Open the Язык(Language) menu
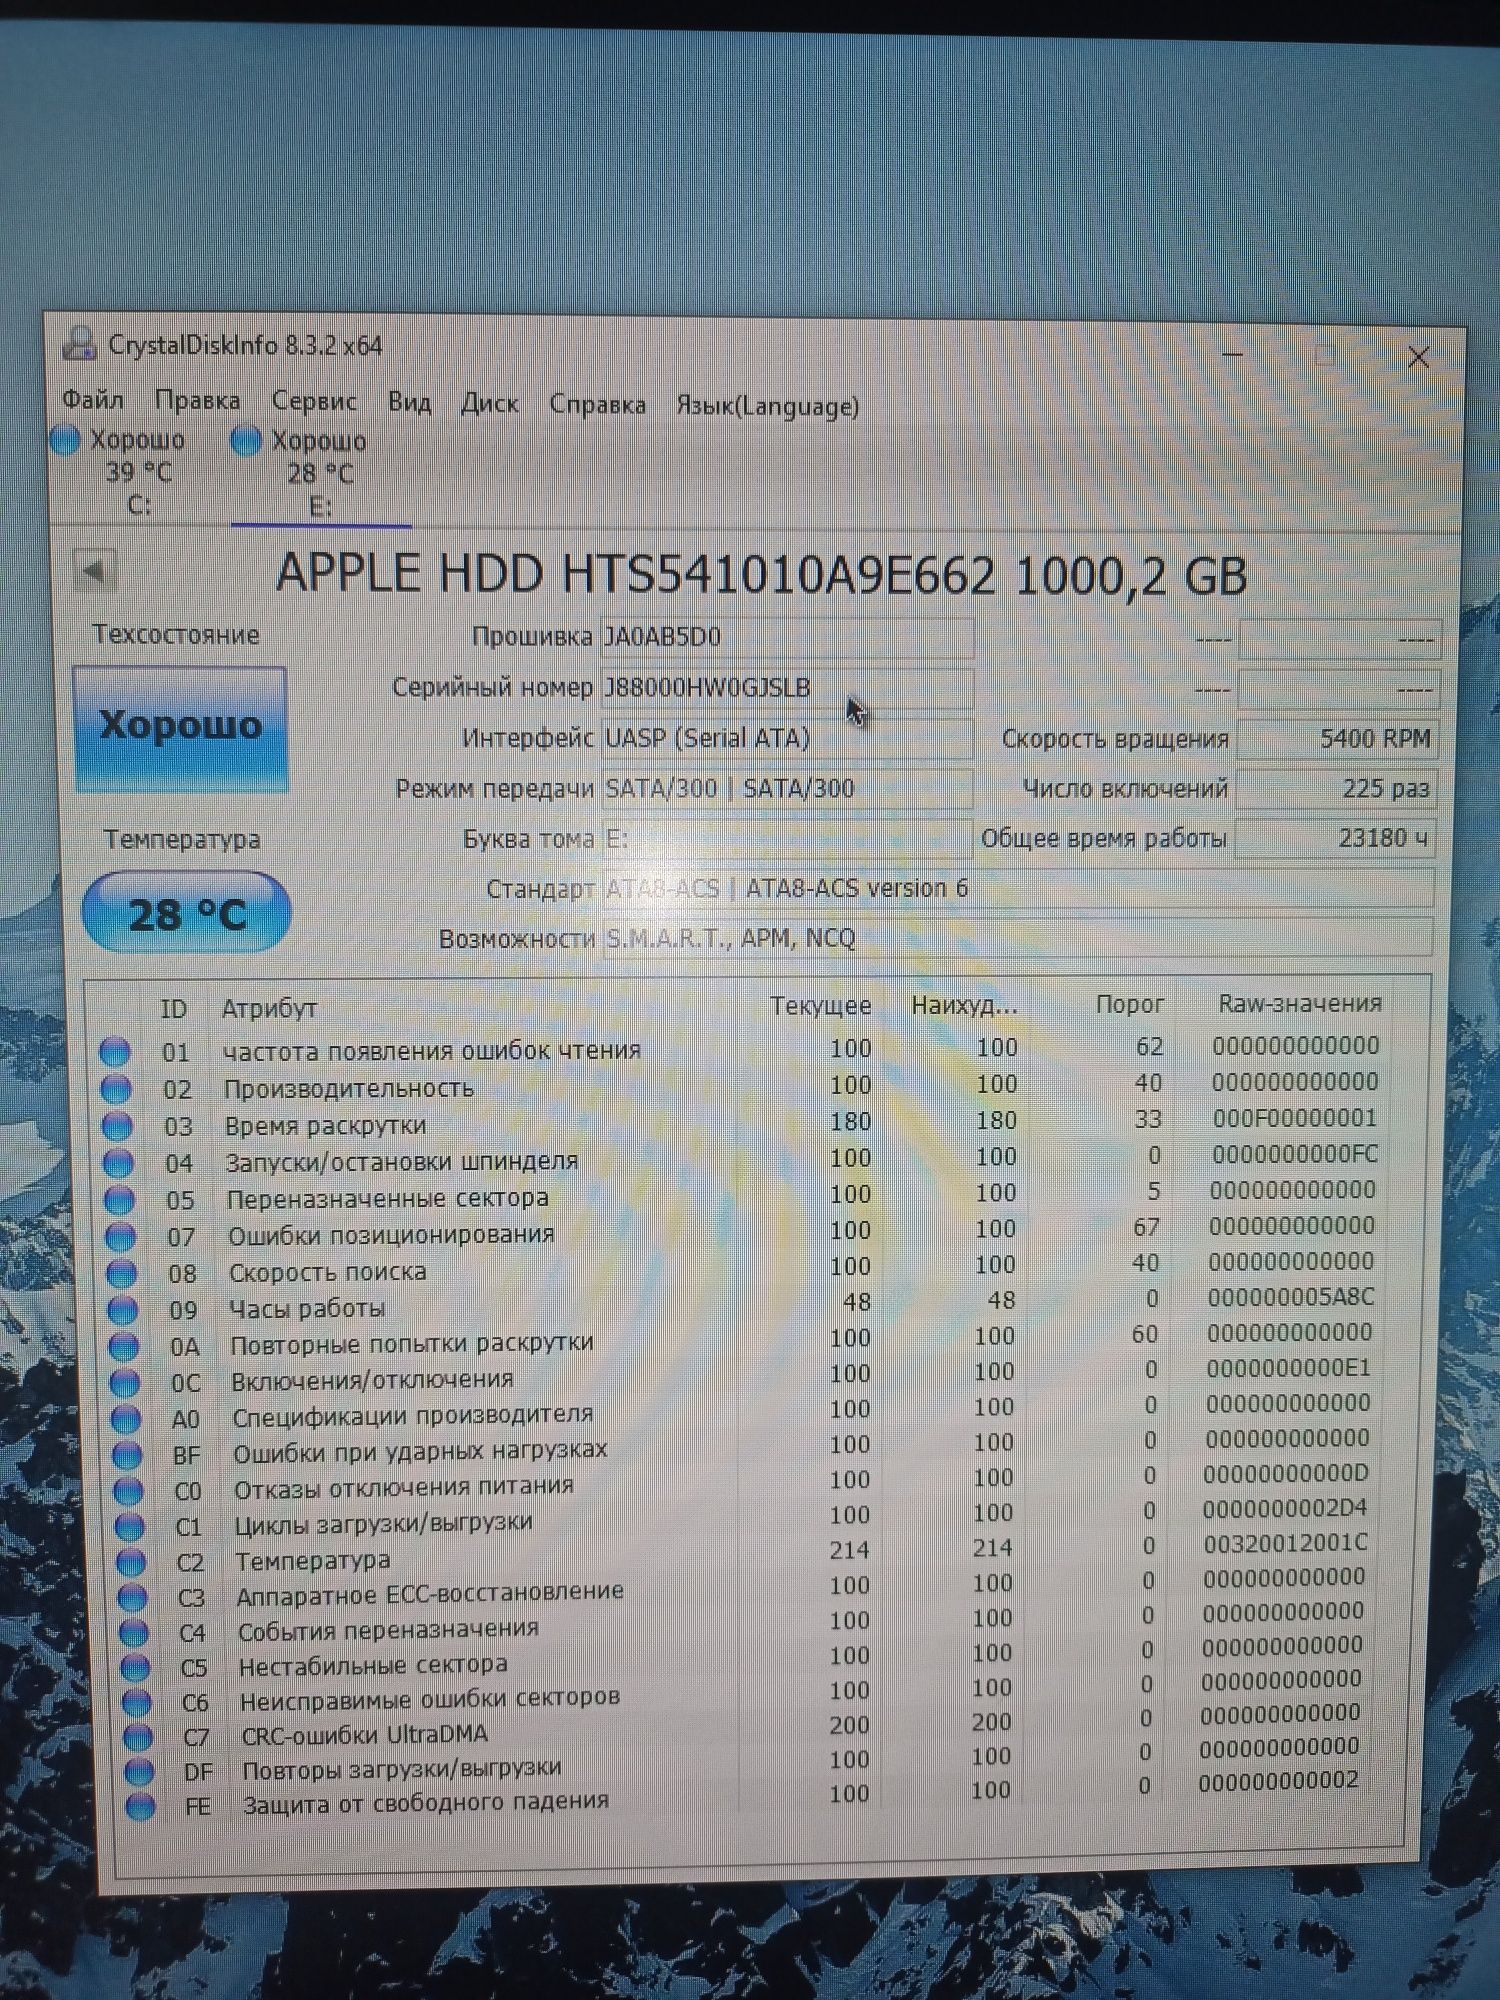The width and height of the screenshot is (1500, 2000). 767,406
